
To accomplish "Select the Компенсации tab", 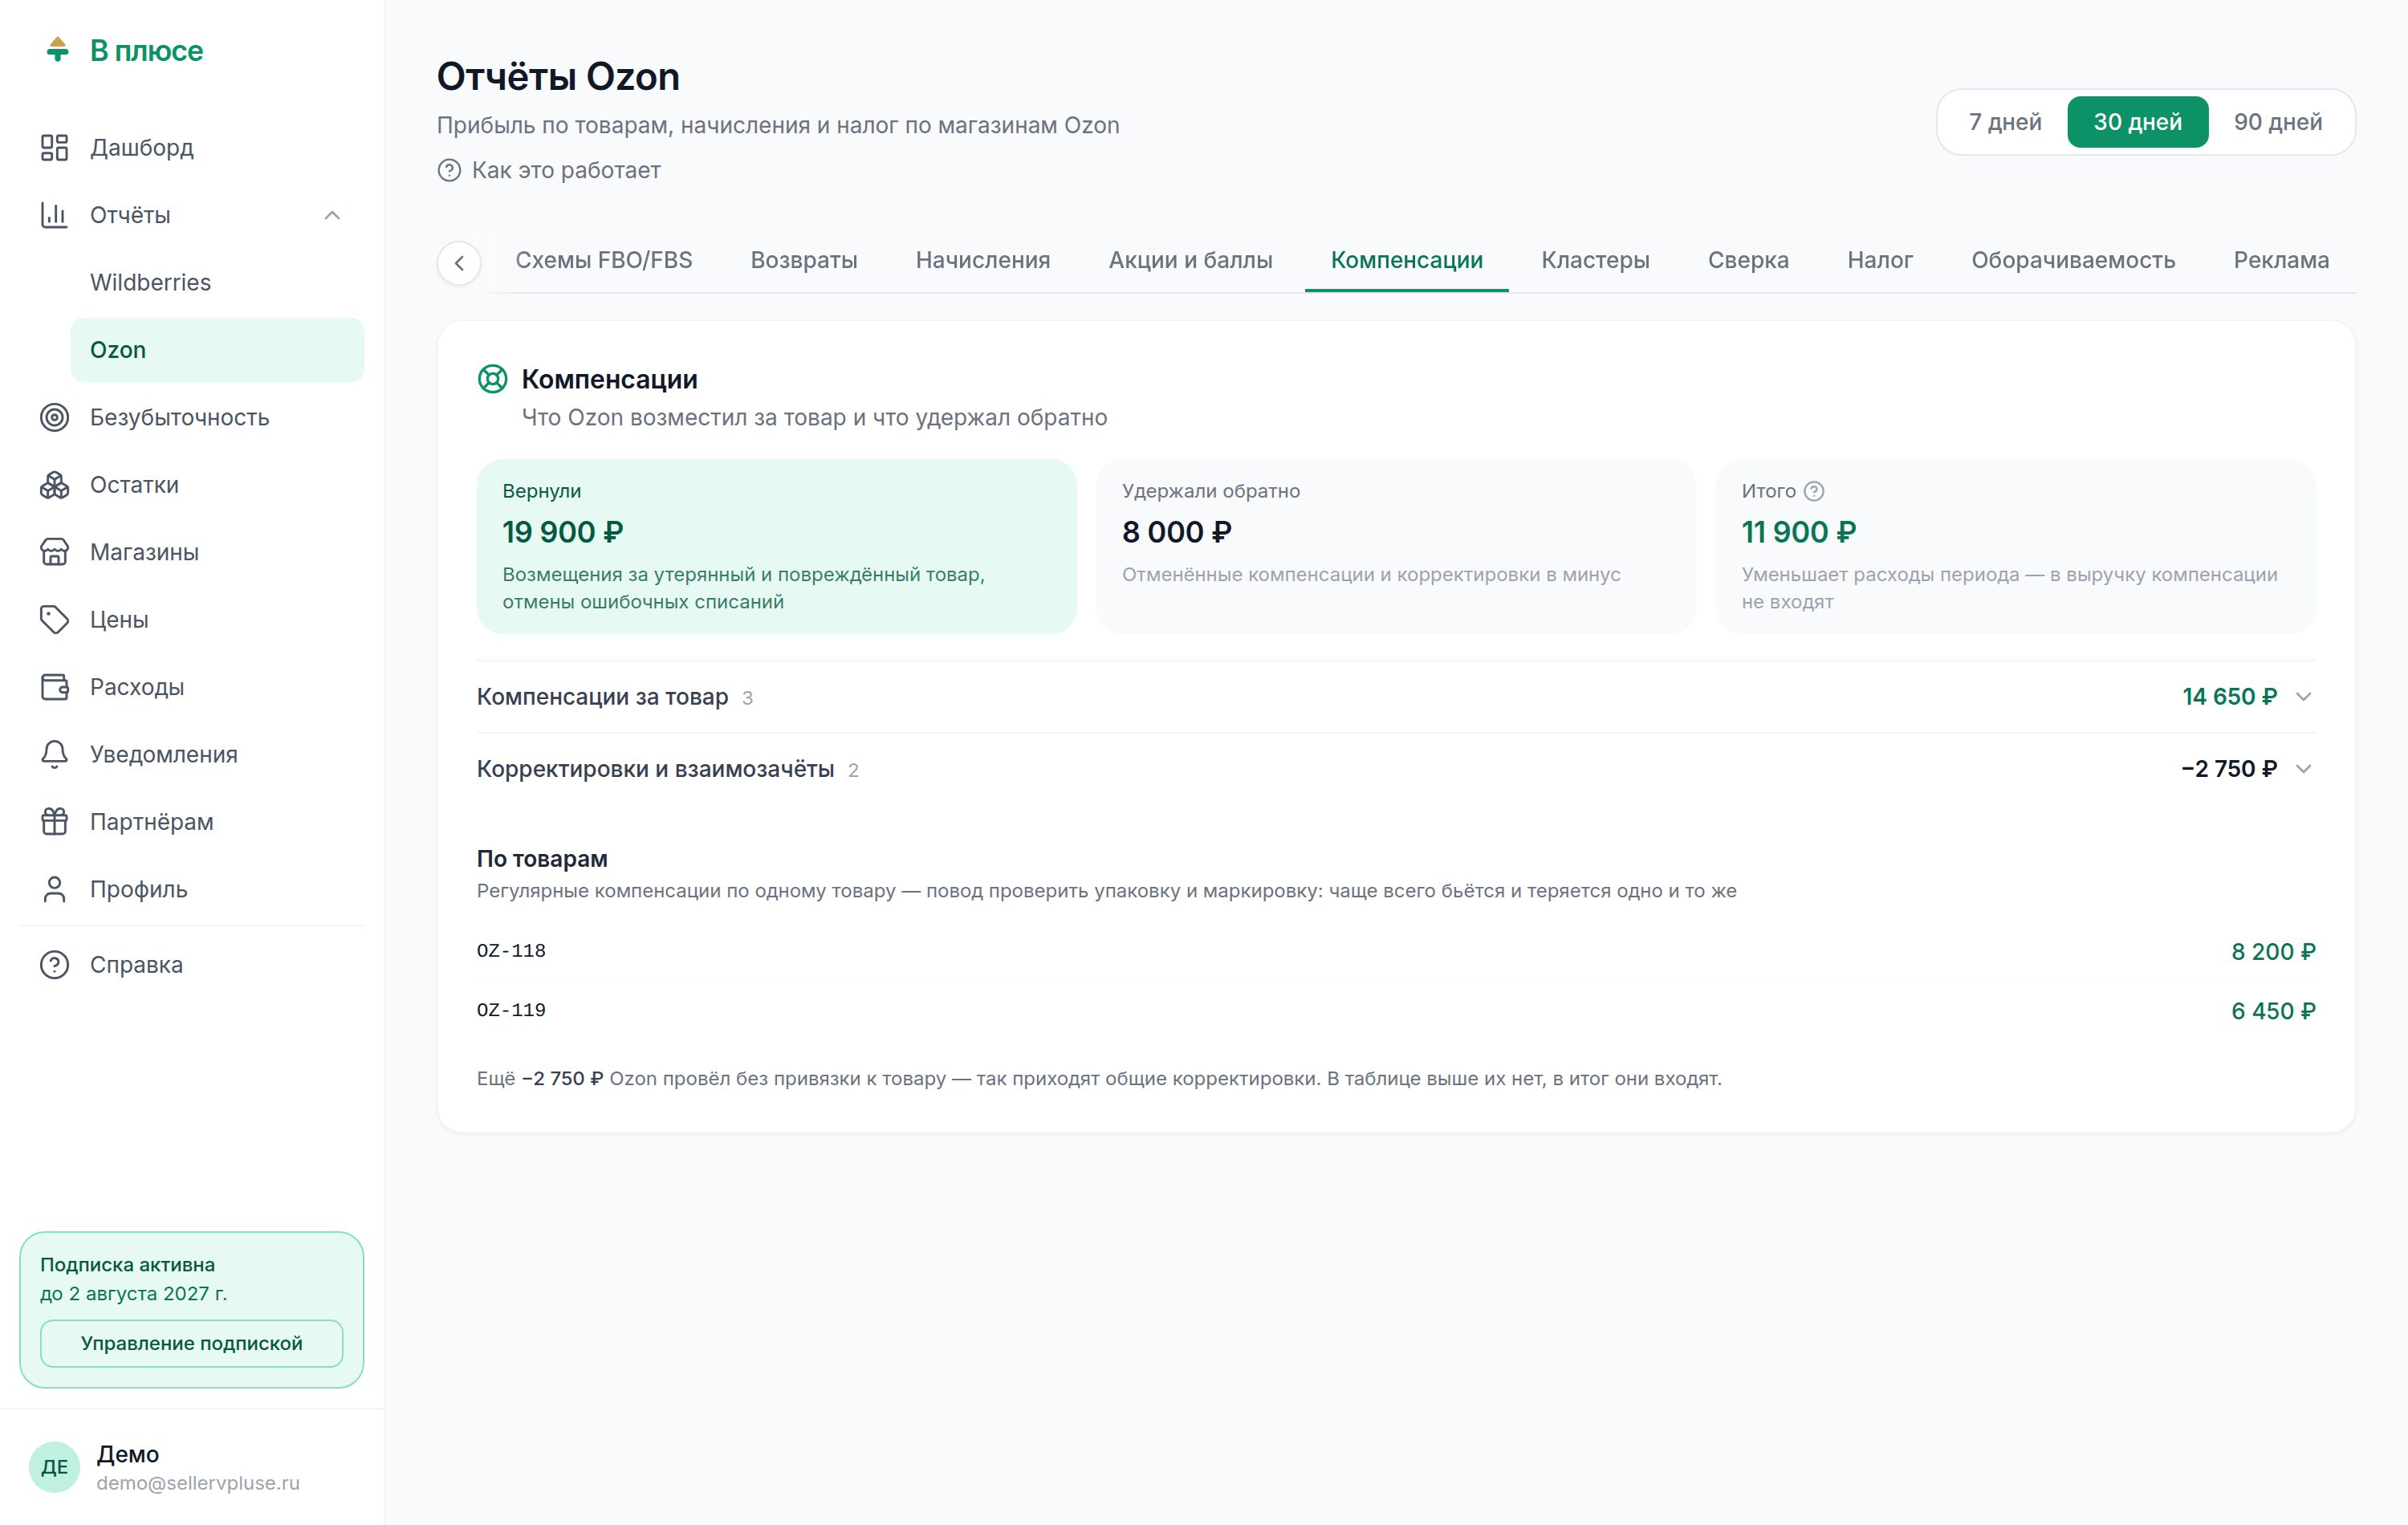I will pos(1407,260).
